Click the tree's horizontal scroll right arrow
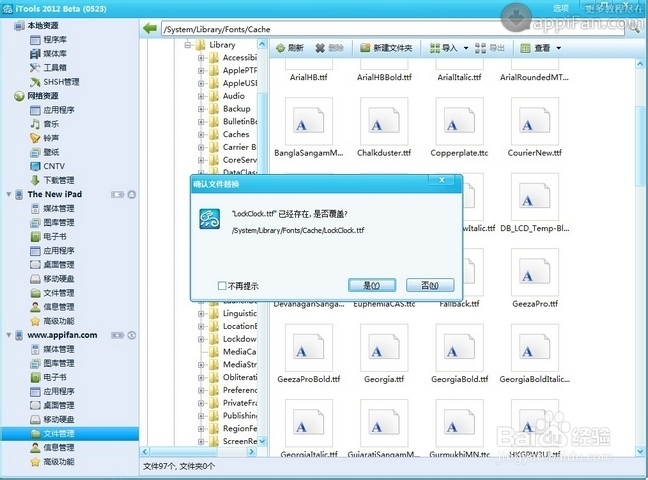This screenshot has height=480, width=648. [252, 451]
